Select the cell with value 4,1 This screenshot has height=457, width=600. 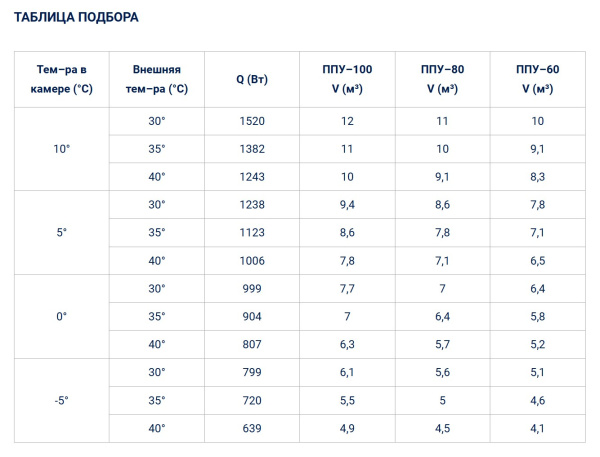[x=538, y=428]
